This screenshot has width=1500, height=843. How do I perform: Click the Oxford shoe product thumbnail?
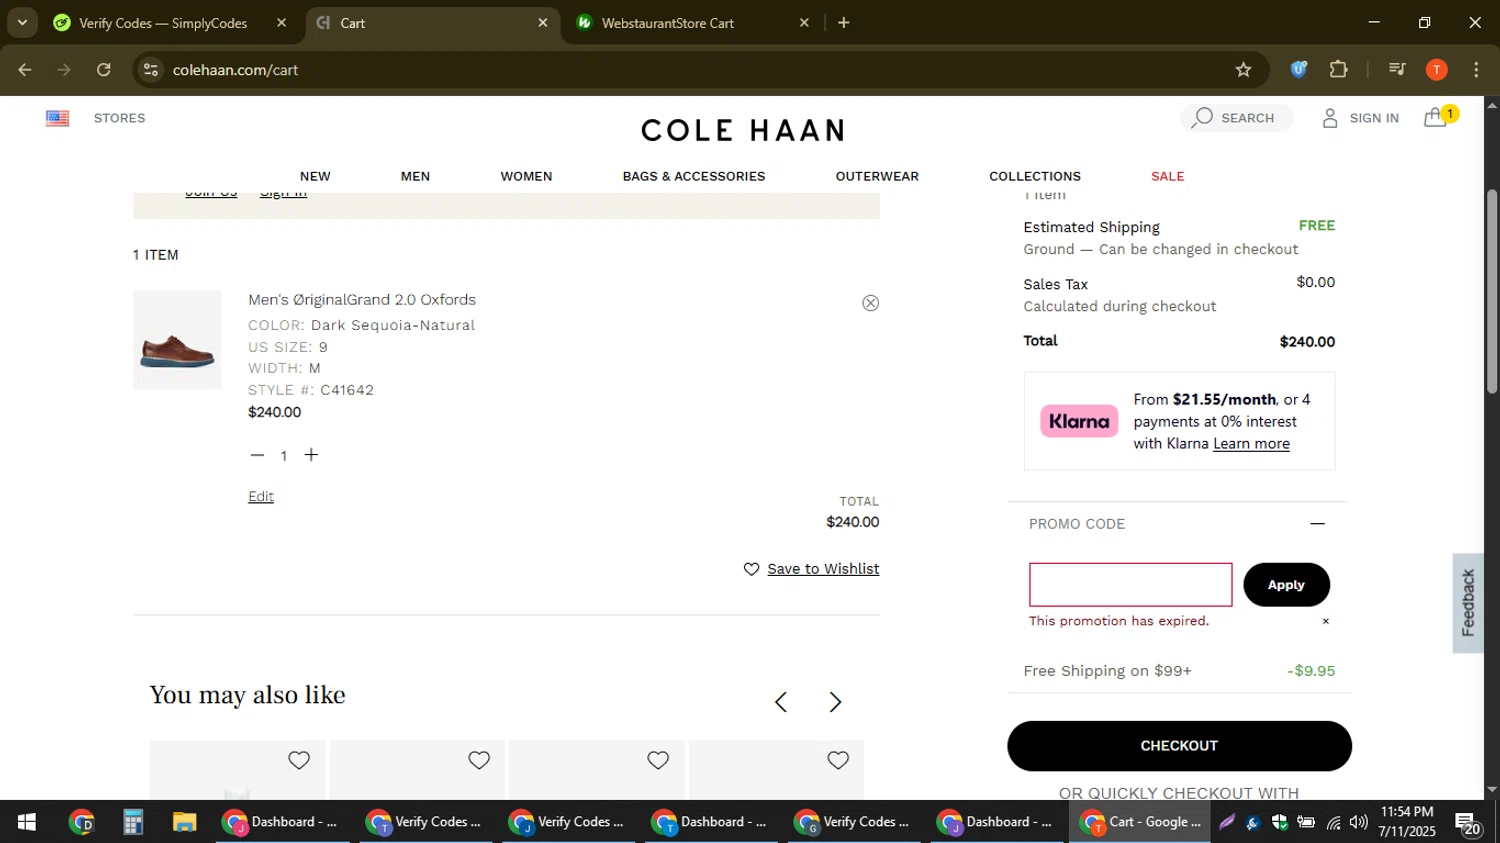click(x=177, y=340)
